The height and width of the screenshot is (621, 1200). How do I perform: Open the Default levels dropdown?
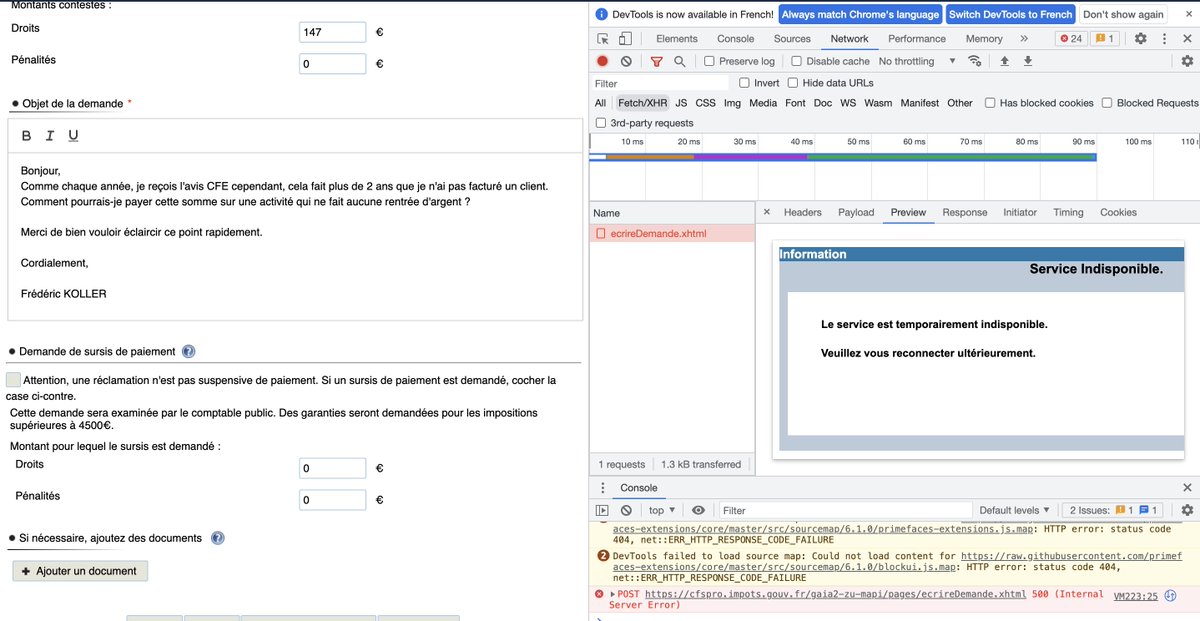[1015, 510]
